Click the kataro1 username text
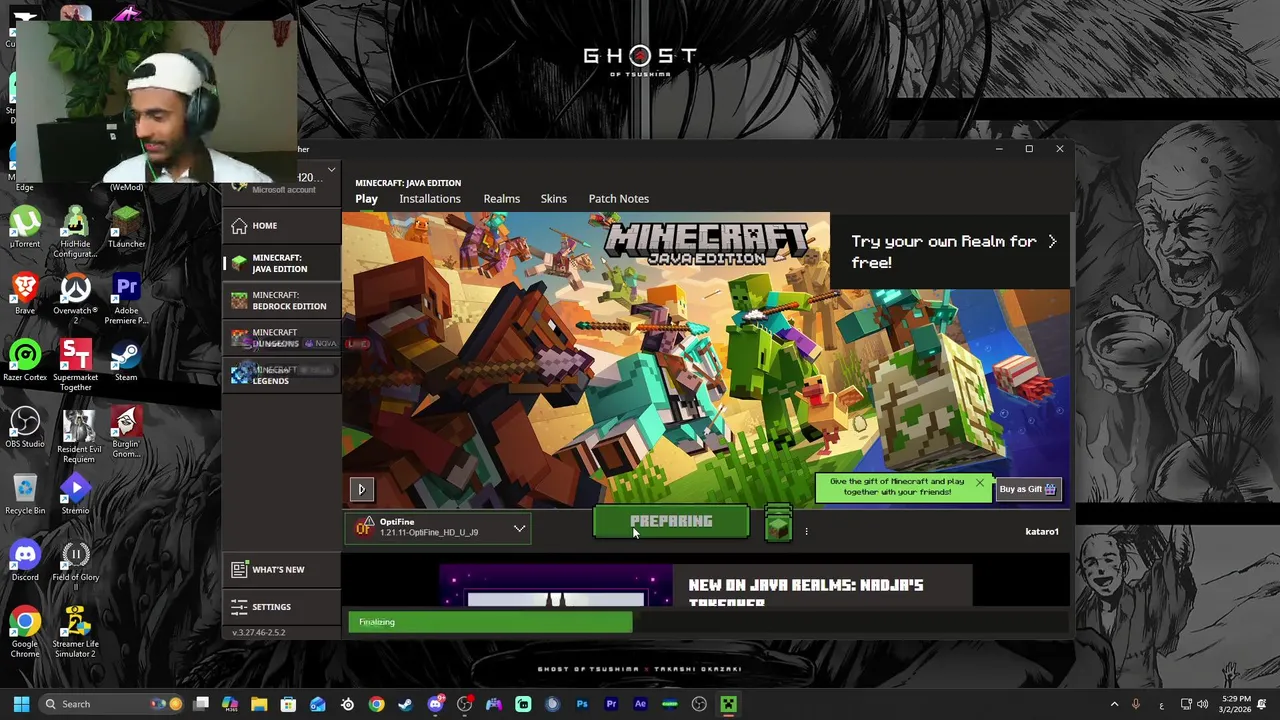 click(x=1042, y=531)
